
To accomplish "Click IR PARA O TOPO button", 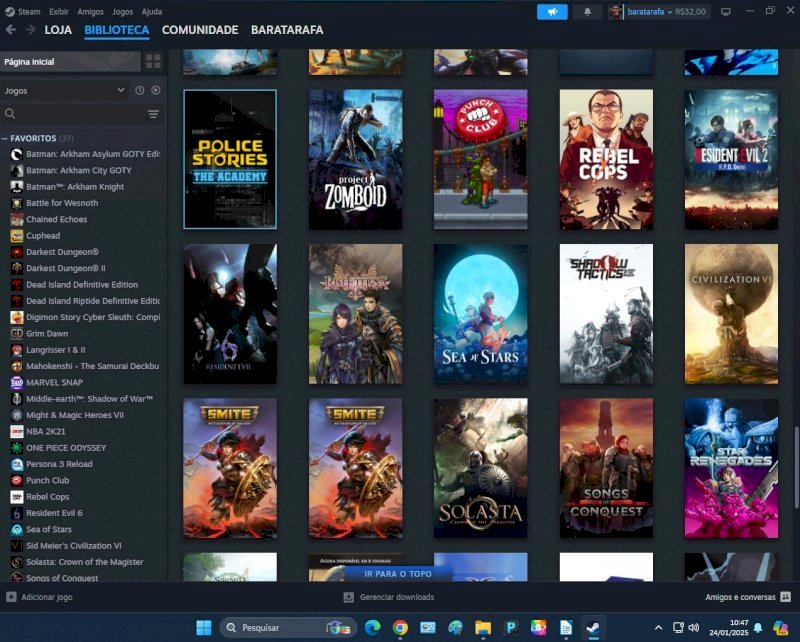I will (398, 574).
